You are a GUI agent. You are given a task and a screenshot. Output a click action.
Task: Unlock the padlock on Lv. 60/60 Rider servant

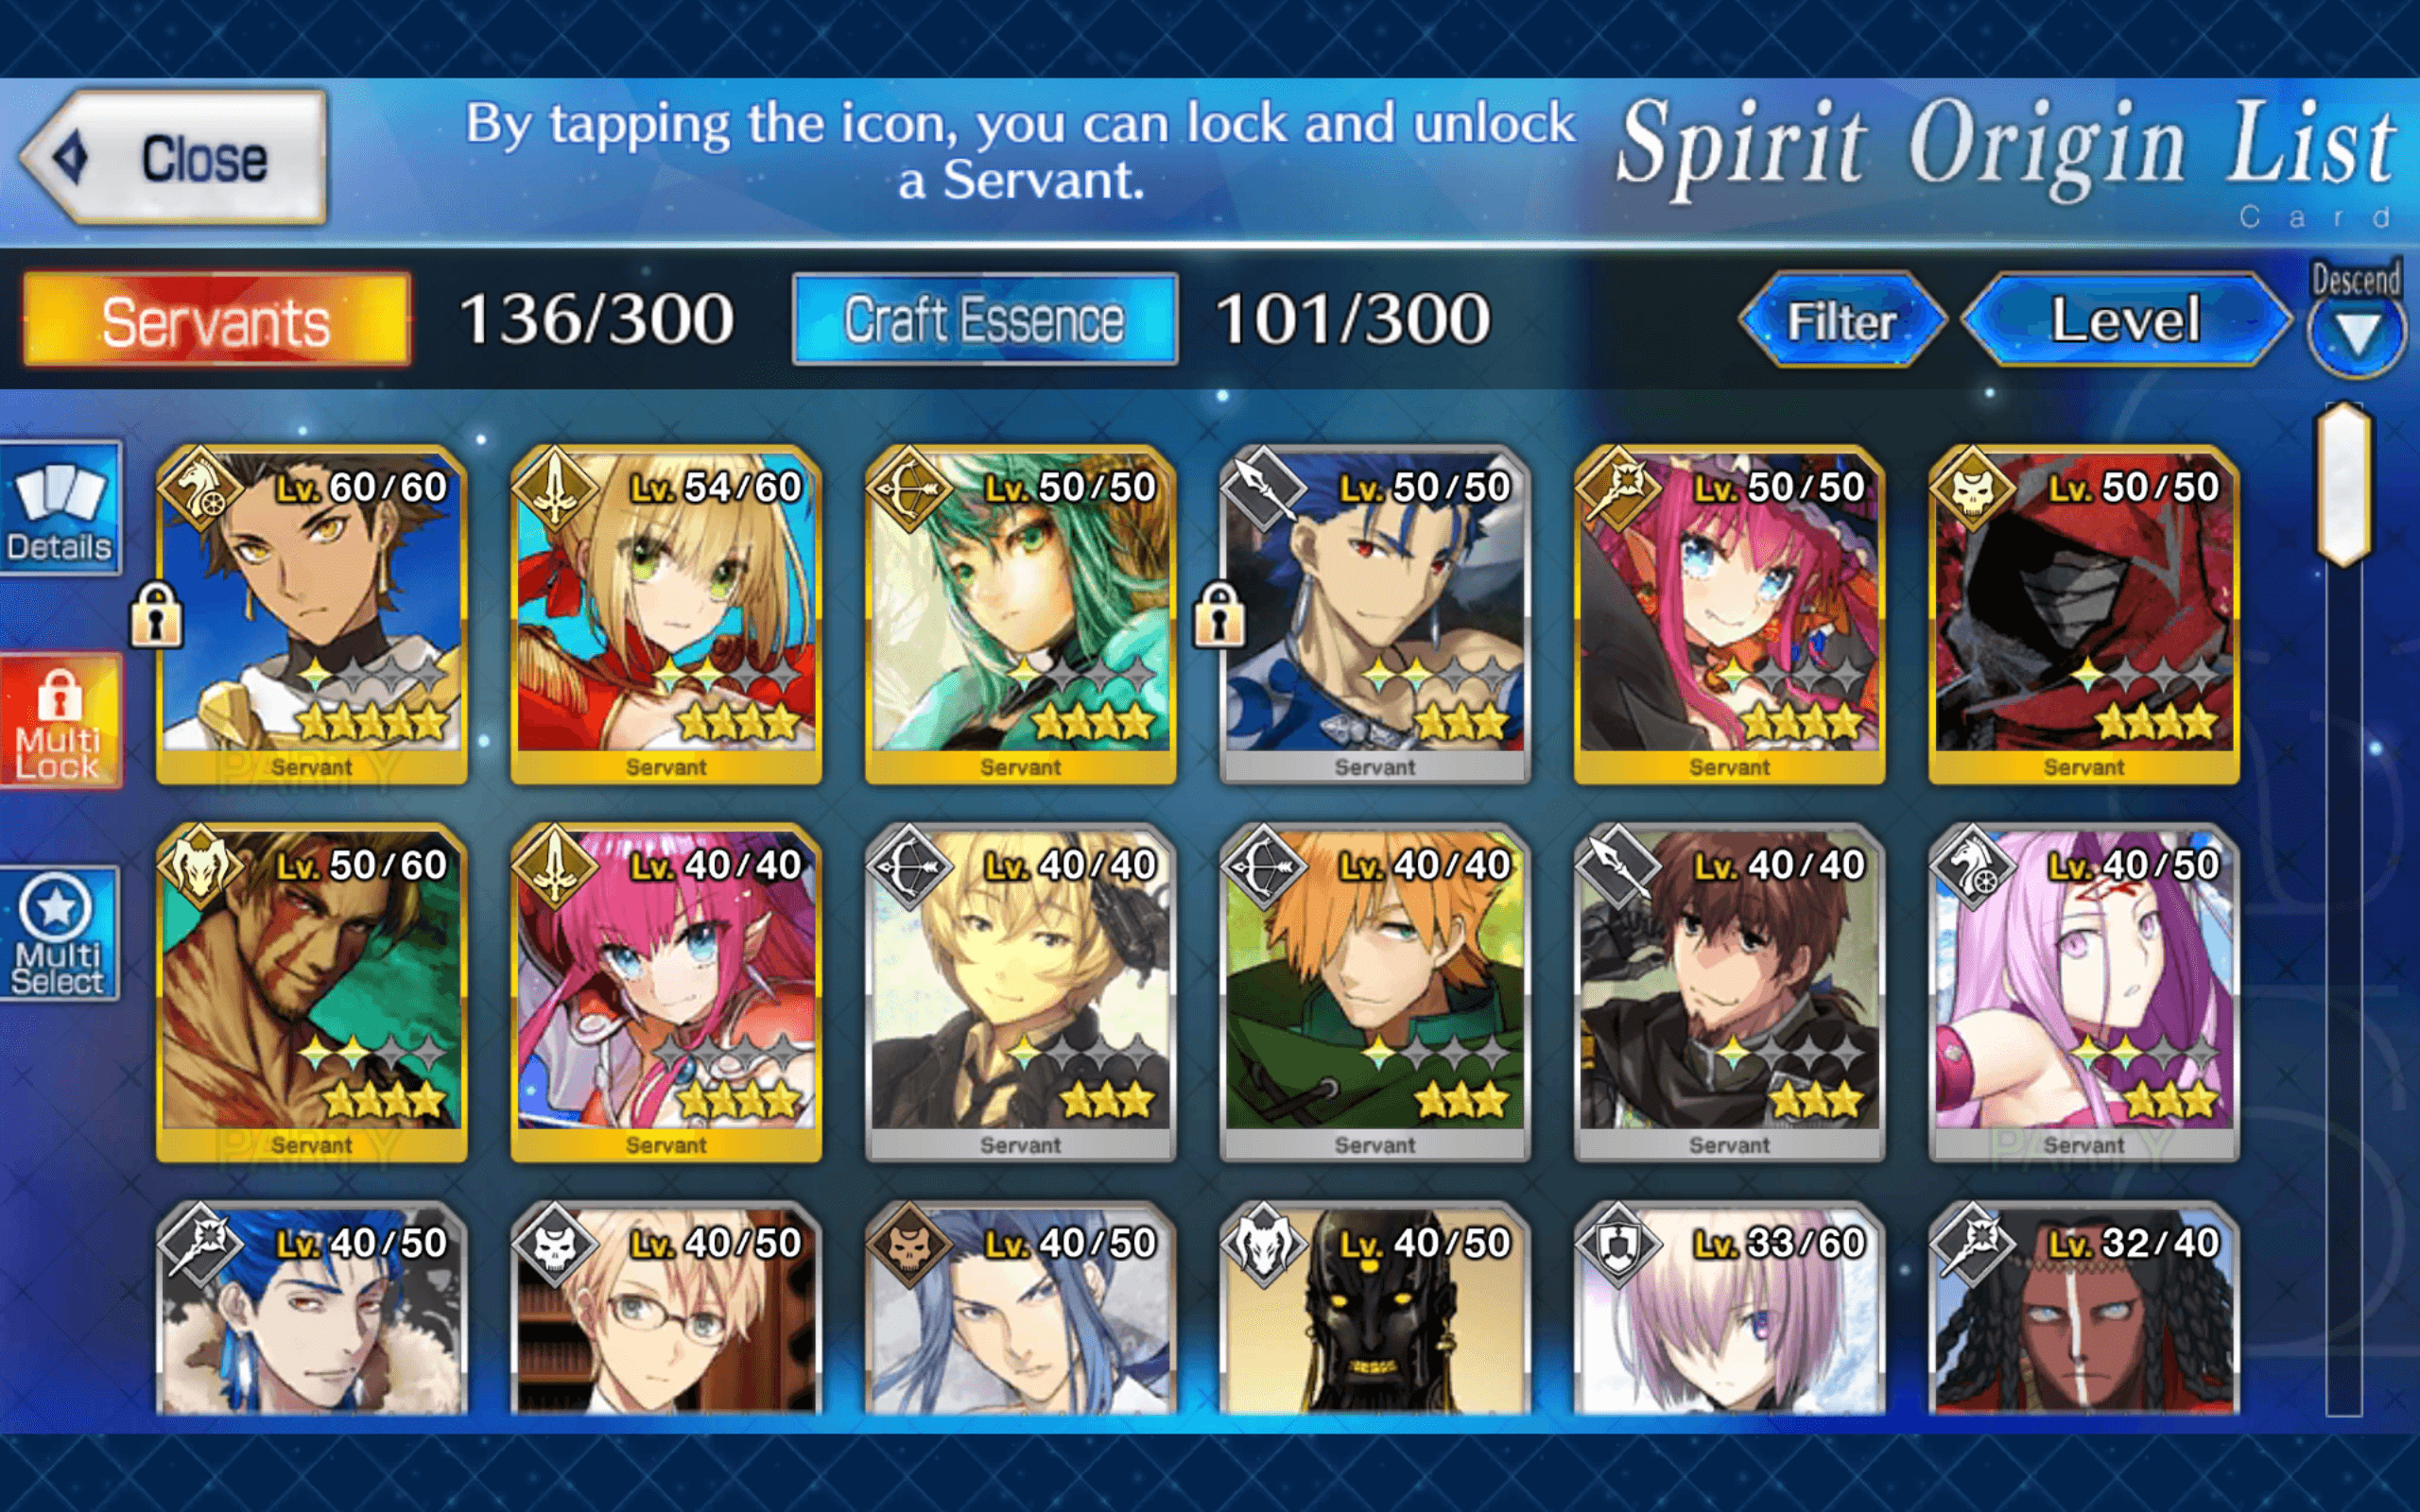pyautogui.click(x=157, y=616)
